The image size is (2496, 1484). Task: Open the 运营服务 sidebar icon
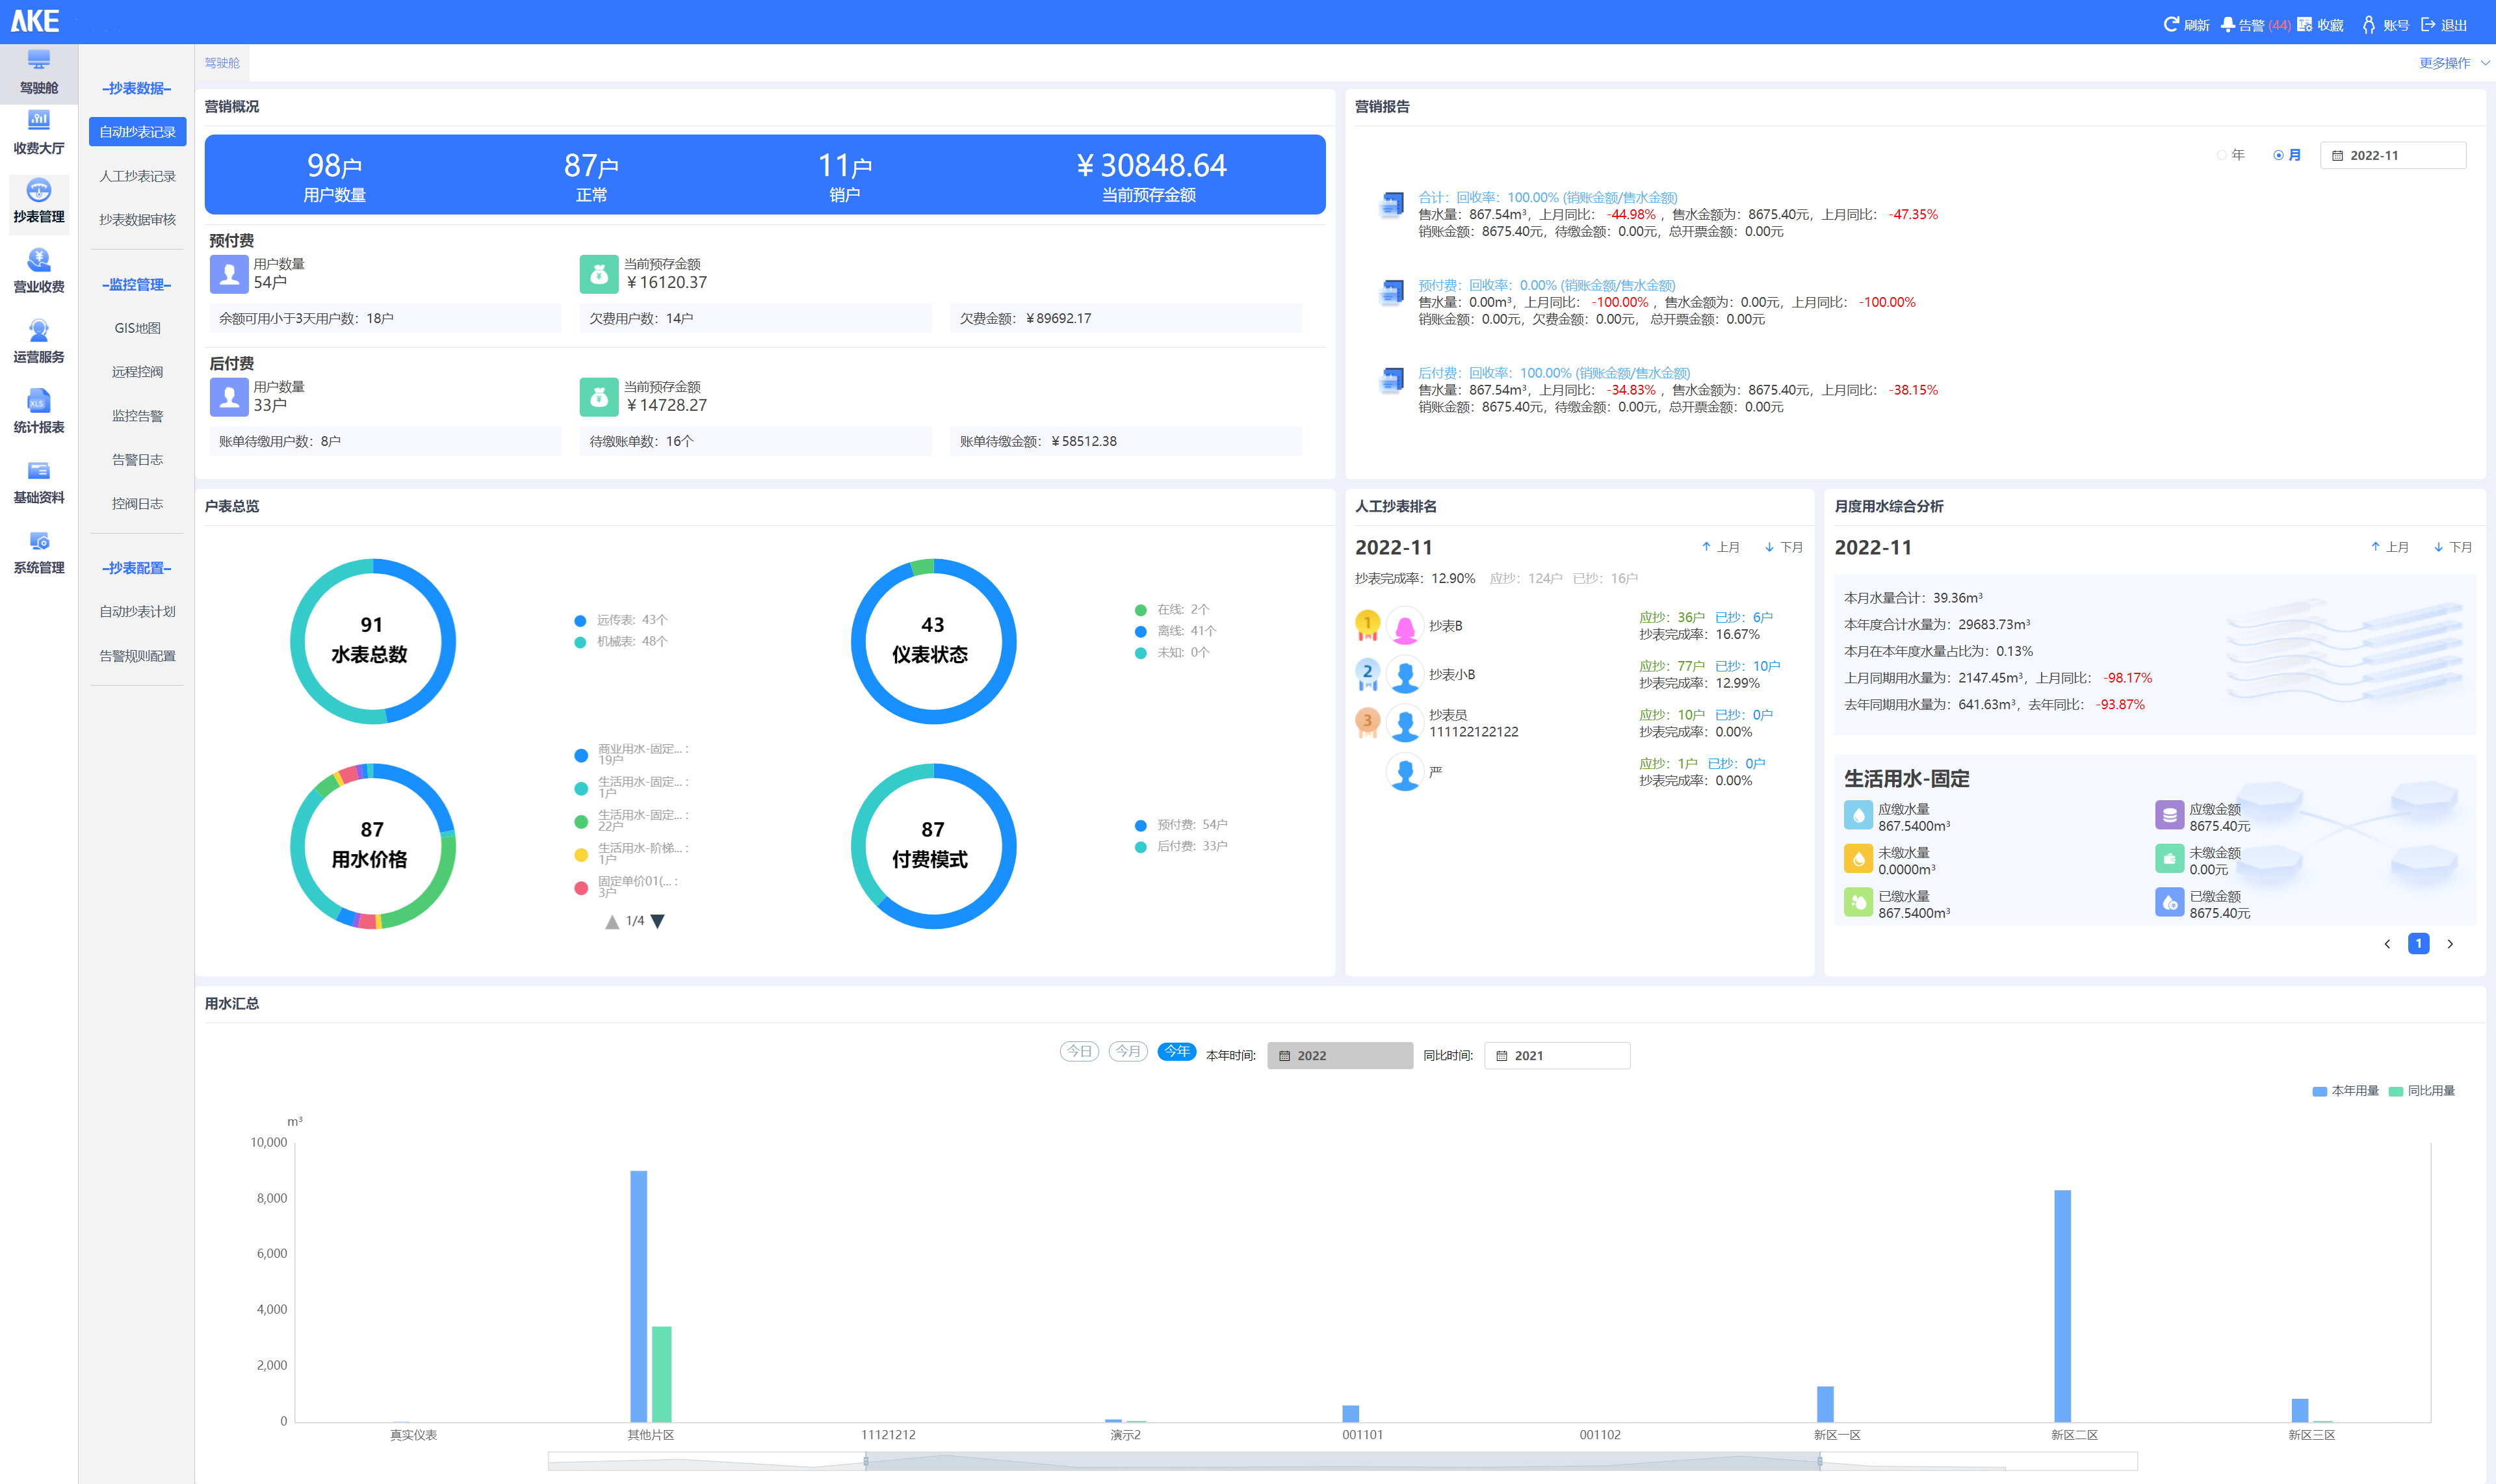(38, 331)
